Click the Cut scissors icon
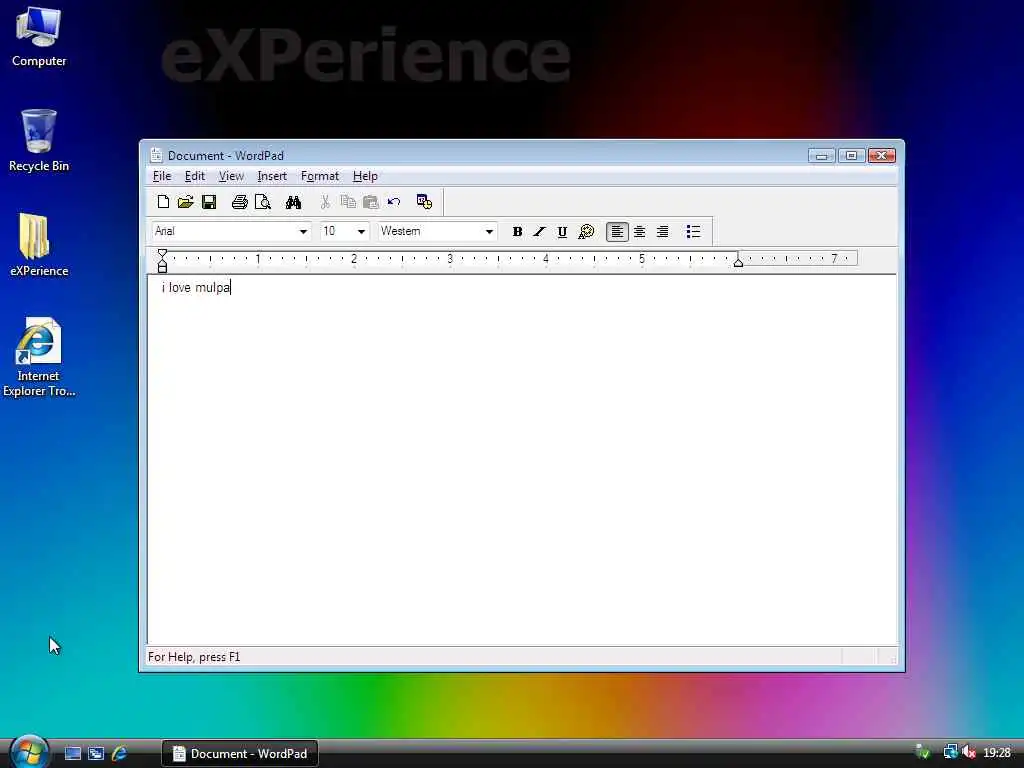The image size is (1024, 768). pos(325,202)
